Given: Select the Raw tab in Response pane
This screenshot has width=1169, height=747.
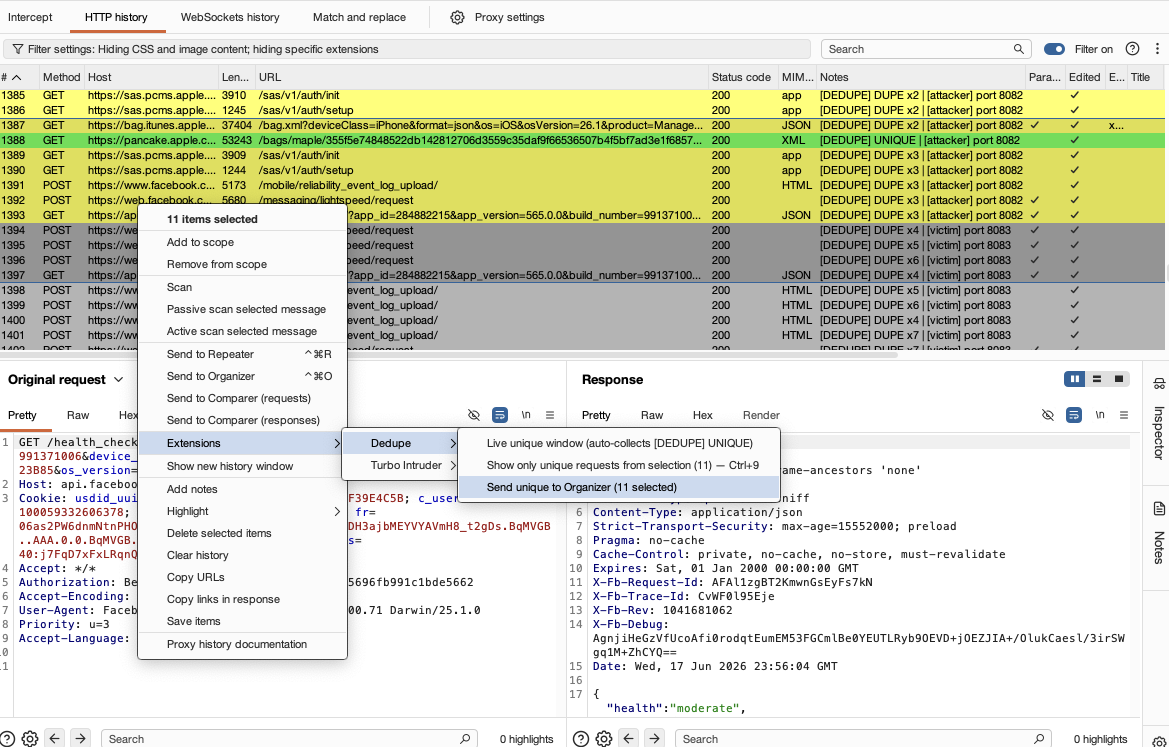Looking at the screenshot, I should (652, 415).
